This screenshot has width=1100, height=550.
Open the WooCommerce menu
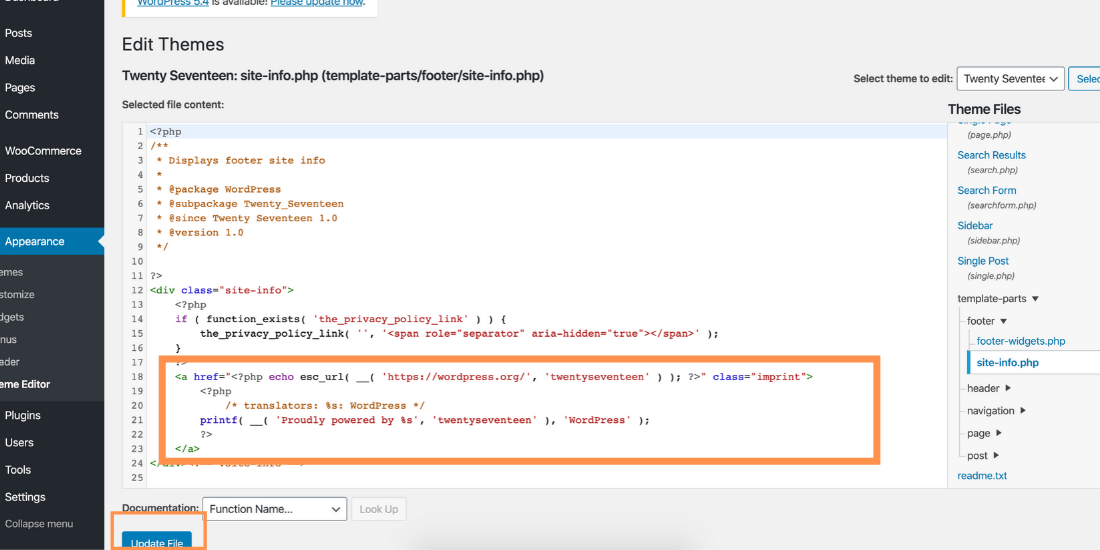pyautogui.click(x=43, y=151)
